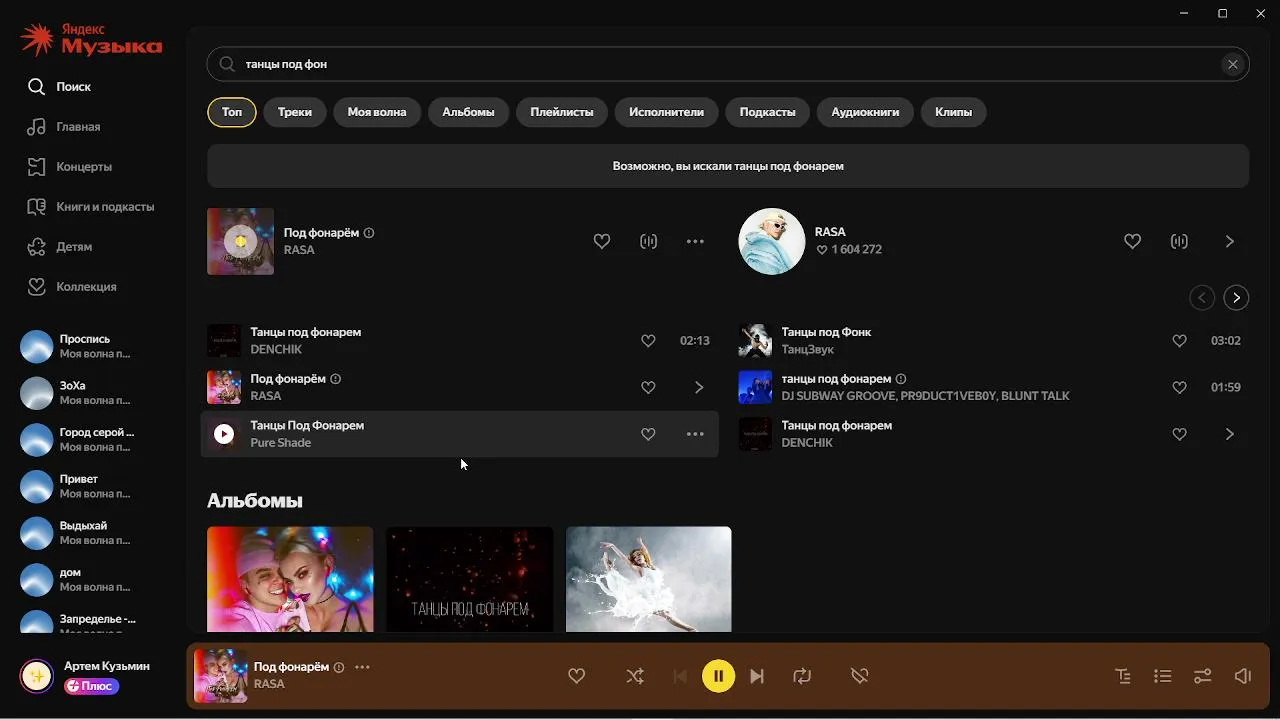The image size is (1280, 720).
Task: Open Танцы под фонарем album cover
Action: point(469,579)
